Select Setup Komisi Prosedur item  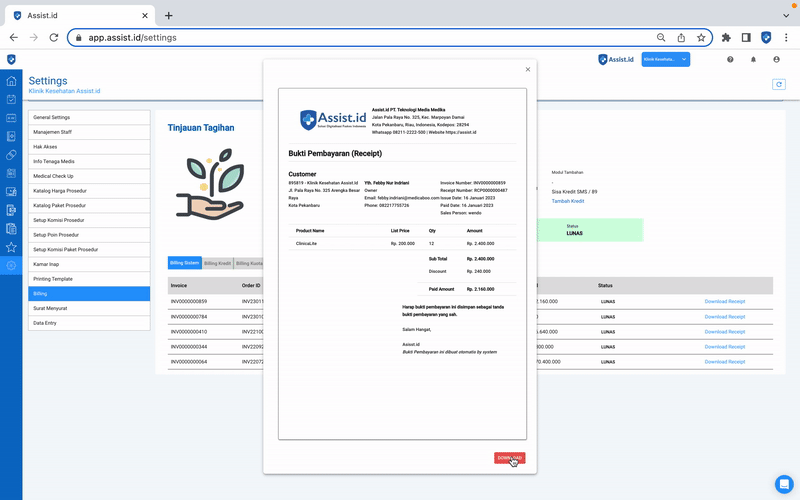pos(89,220)
